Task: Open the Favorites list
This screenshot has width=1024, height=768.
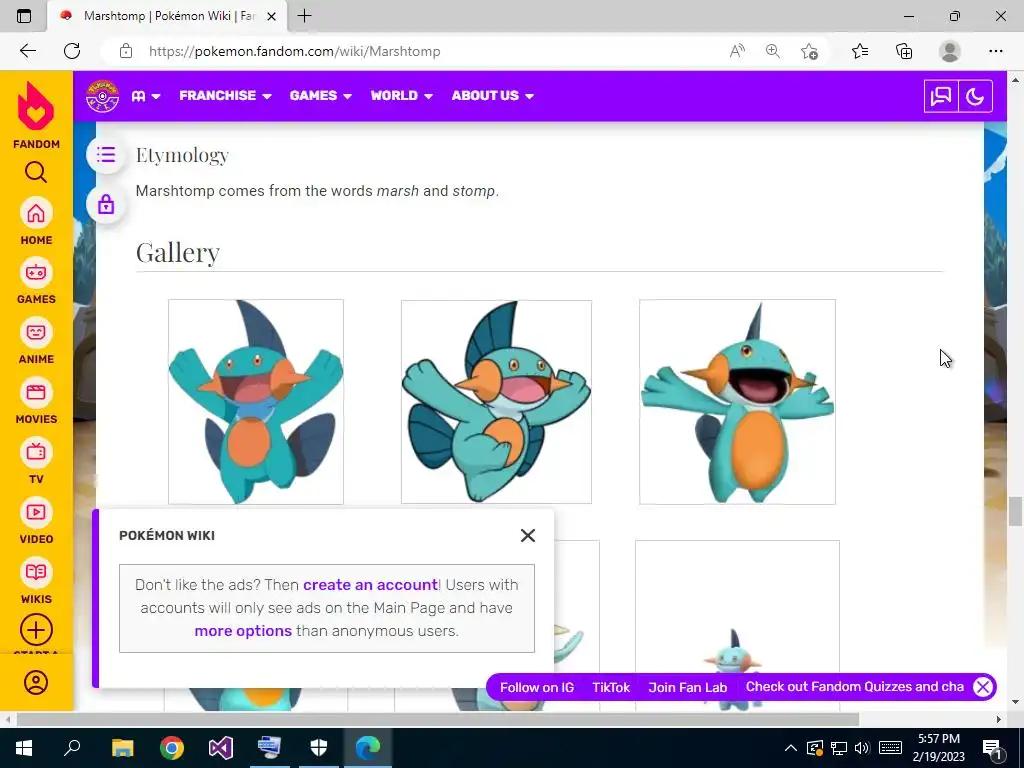Action: [860, 51]
